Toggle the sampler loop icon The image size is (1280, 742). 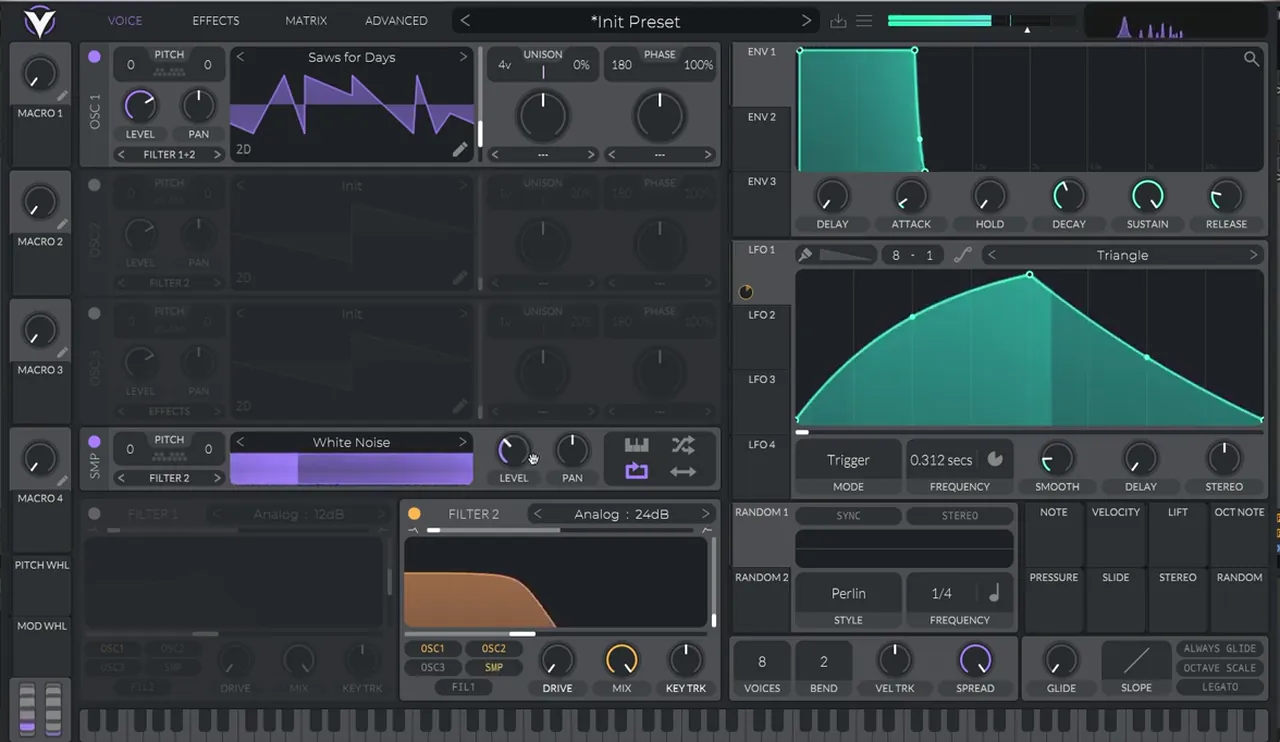(637, 471)
